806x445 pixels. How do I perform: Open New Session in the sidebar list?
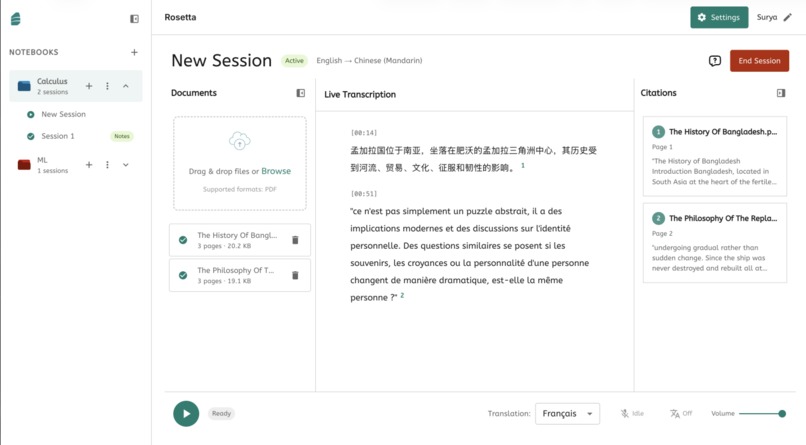coord(63,114)
